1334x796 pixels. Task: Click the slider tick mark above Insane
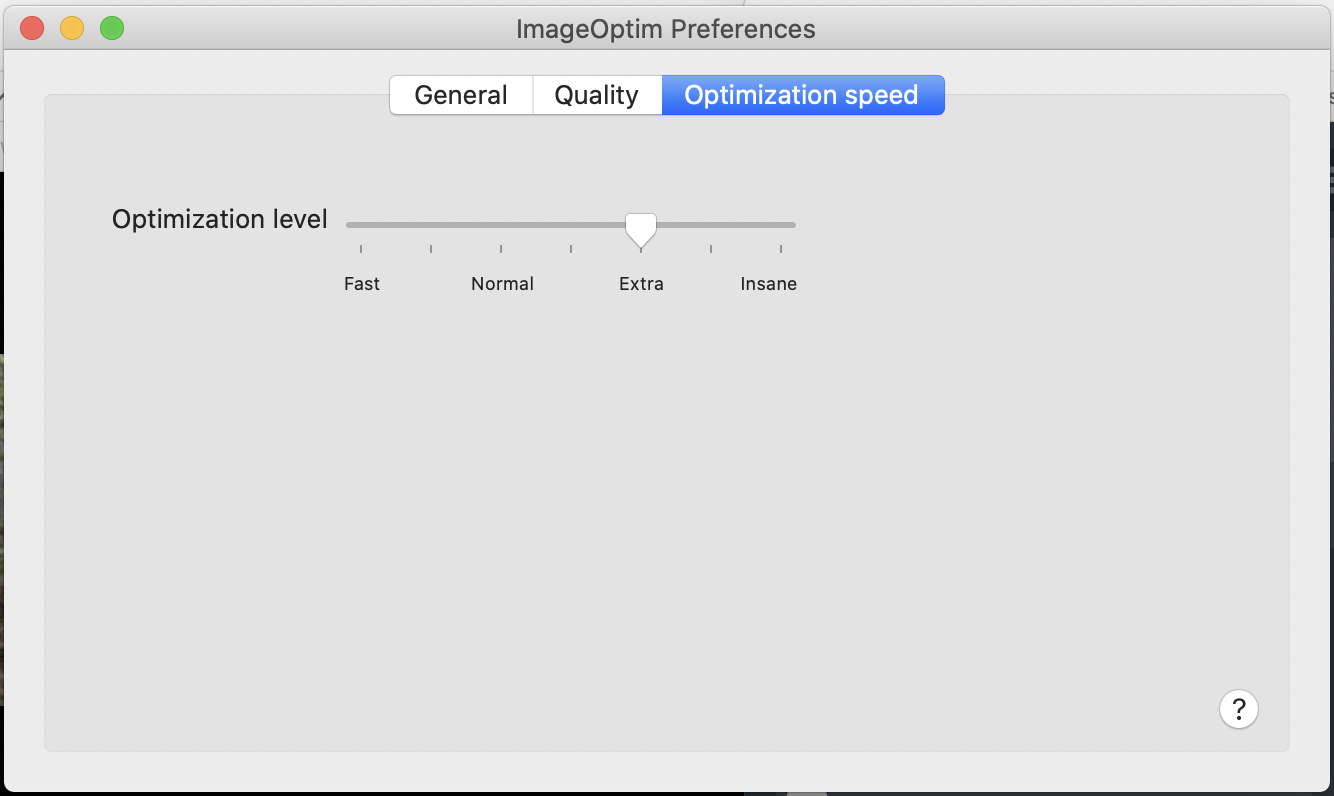[x=781, y=249]
